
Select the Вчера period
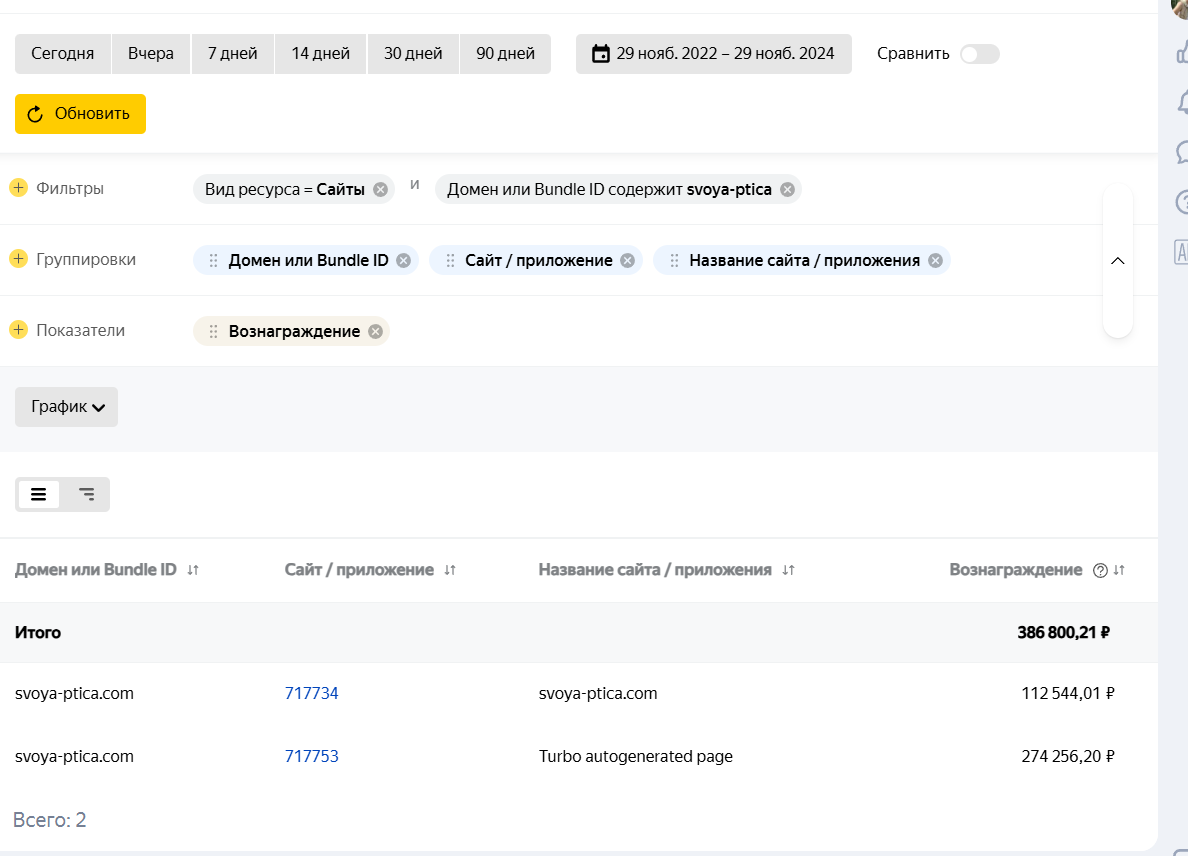click(x=150, y=54)
